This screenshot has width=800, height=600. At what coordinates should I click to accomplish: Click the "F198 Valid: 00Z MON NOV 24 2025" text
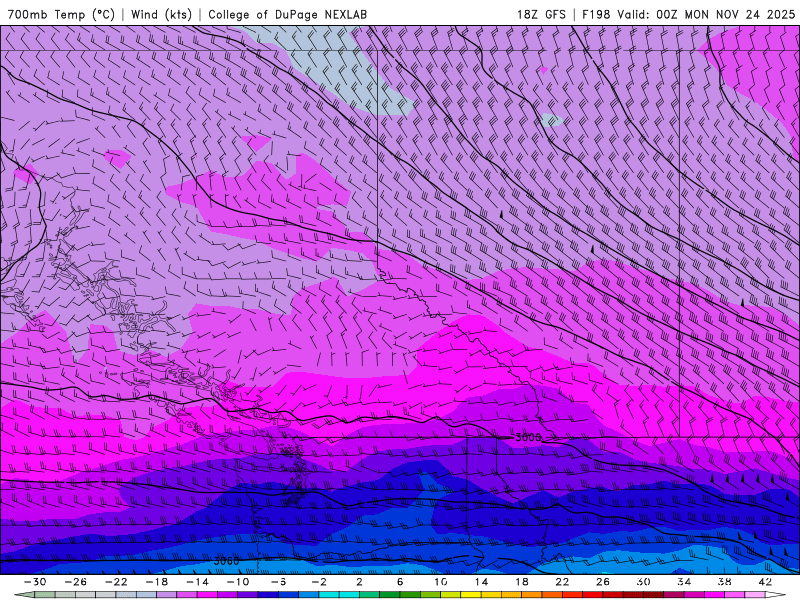[689, 14]
